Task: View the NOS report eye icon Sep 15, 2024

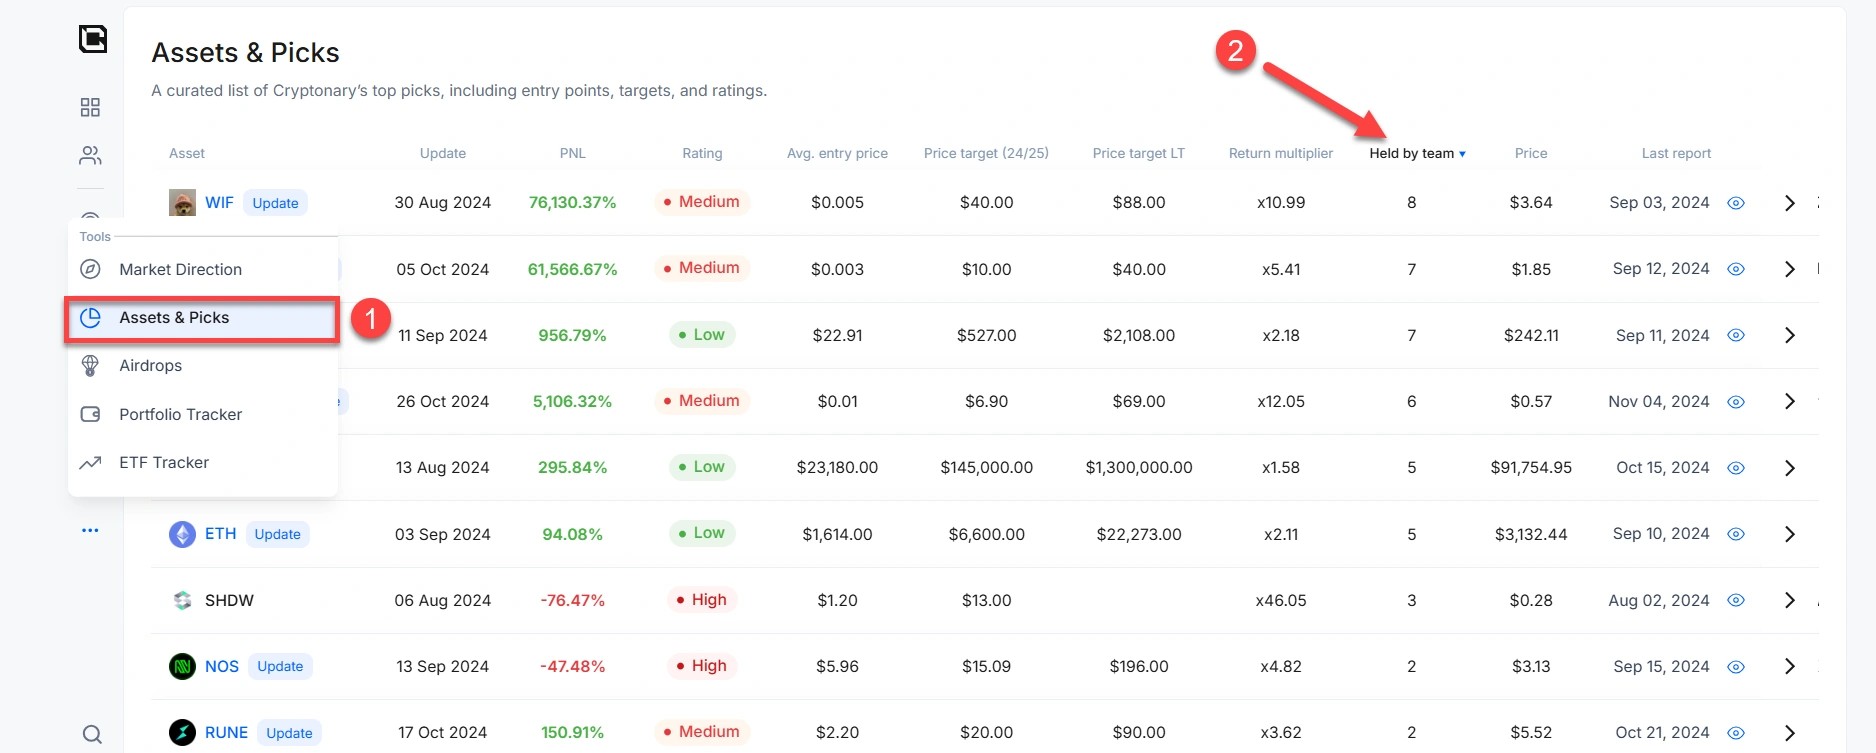Action: pos(1736,666)
